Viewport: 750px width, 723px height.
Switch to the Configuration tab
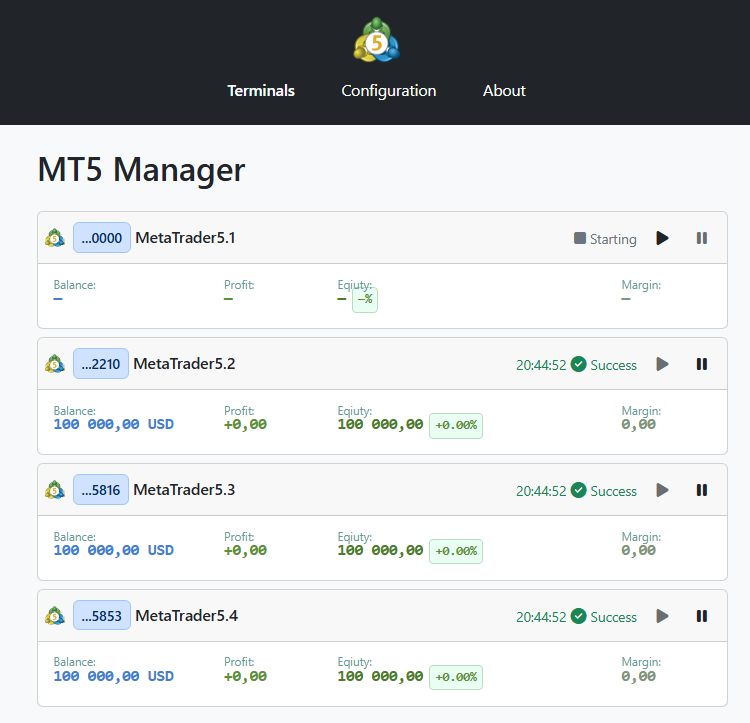click(x=388, y=91)
